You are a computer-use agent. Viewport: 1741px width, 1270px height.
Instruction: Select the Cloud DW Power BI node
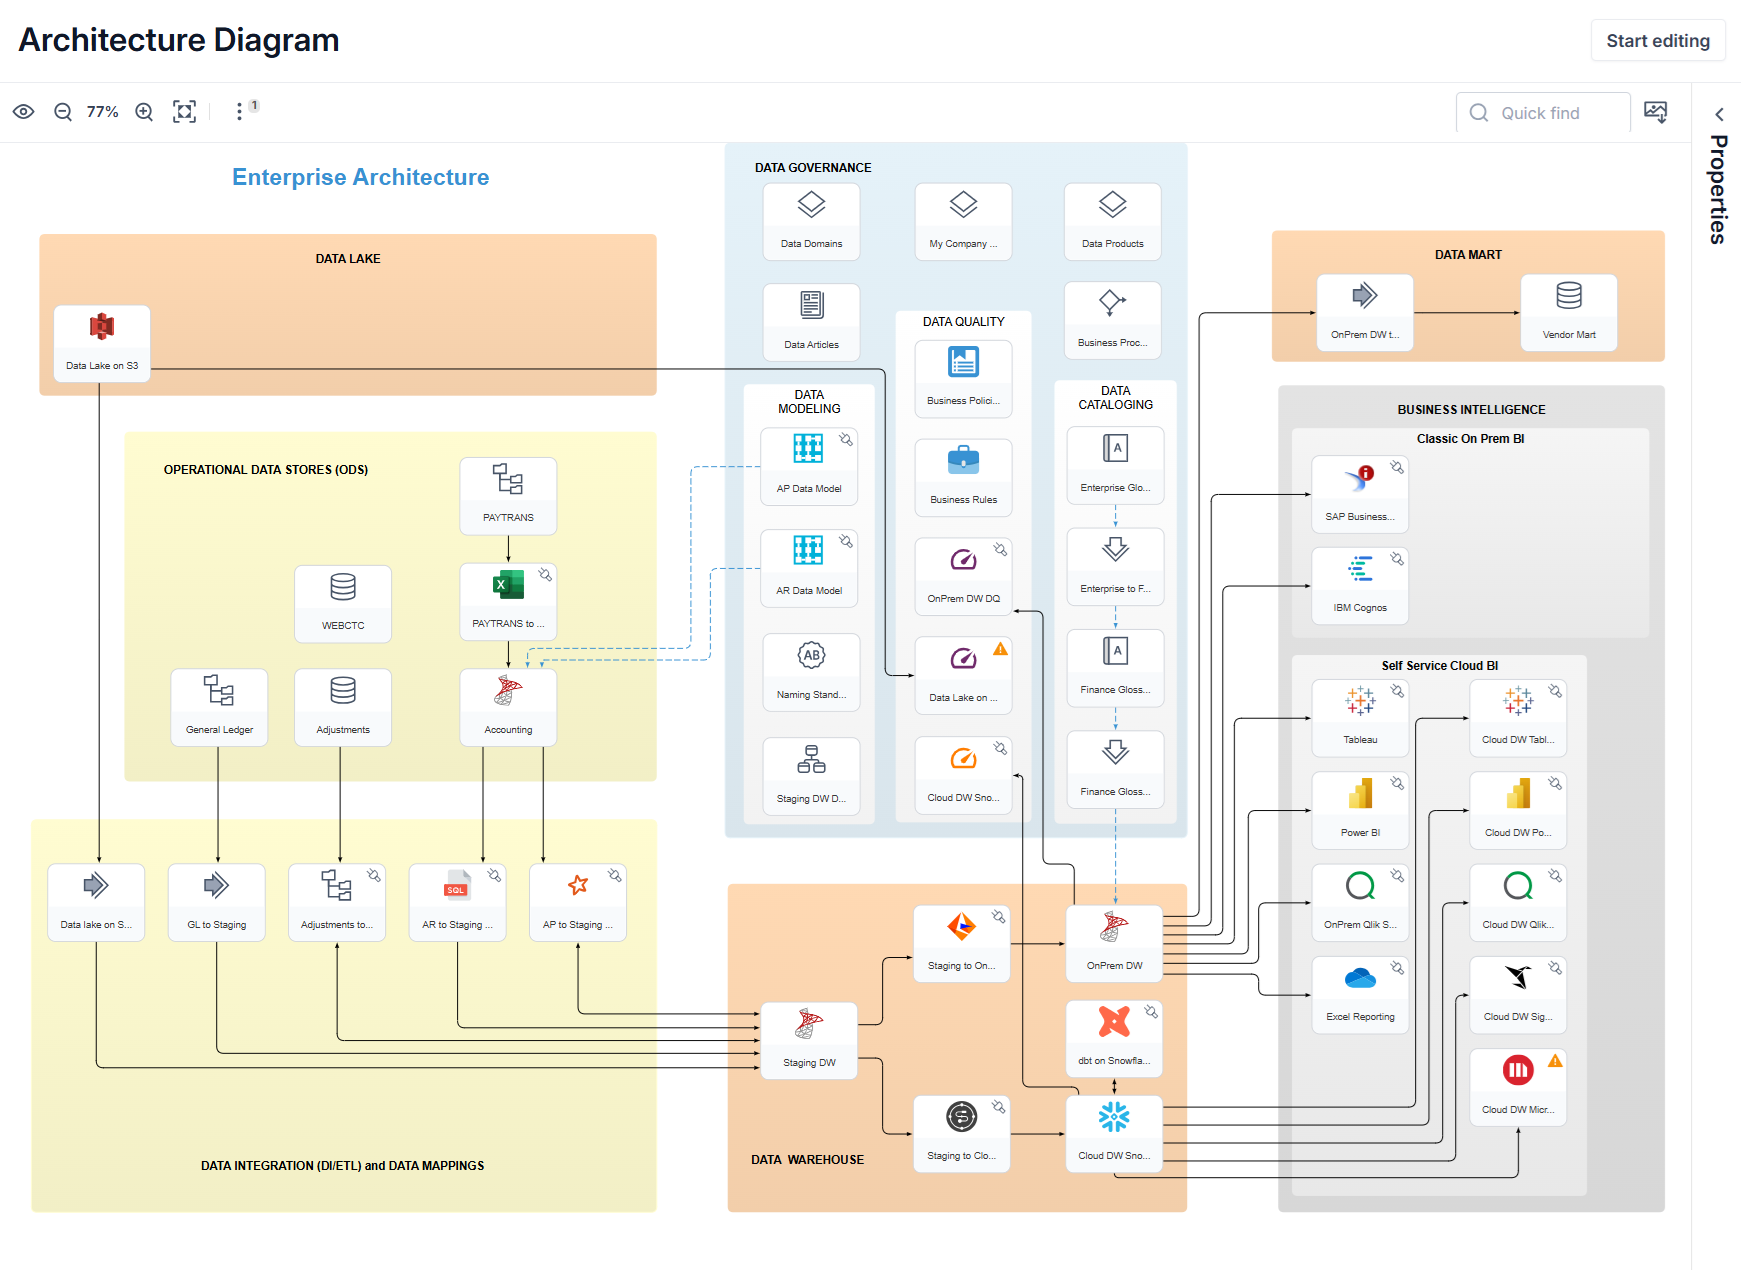tap(1518, 810)
